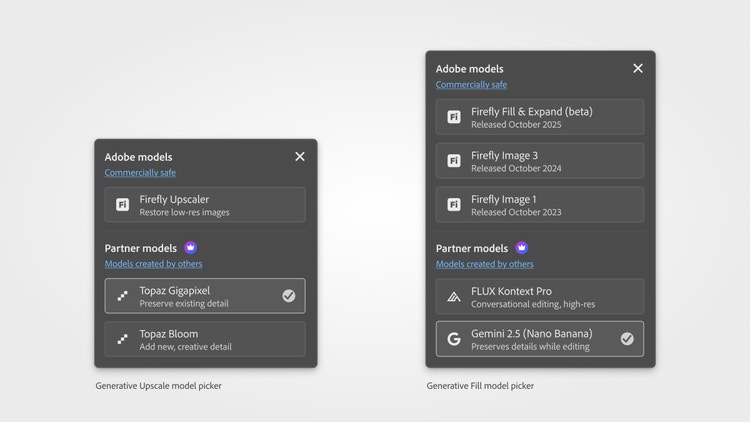Select the Firefly Fill & Expand (beta) model
This screenshot has width=750, height=422.
pos(540,117)
